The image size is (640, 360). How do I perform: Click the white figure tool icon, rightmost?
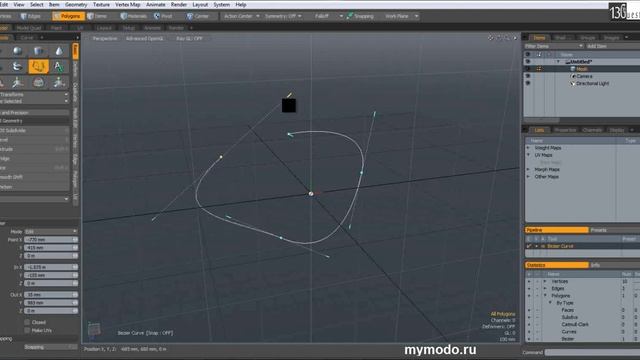(59, 82)
